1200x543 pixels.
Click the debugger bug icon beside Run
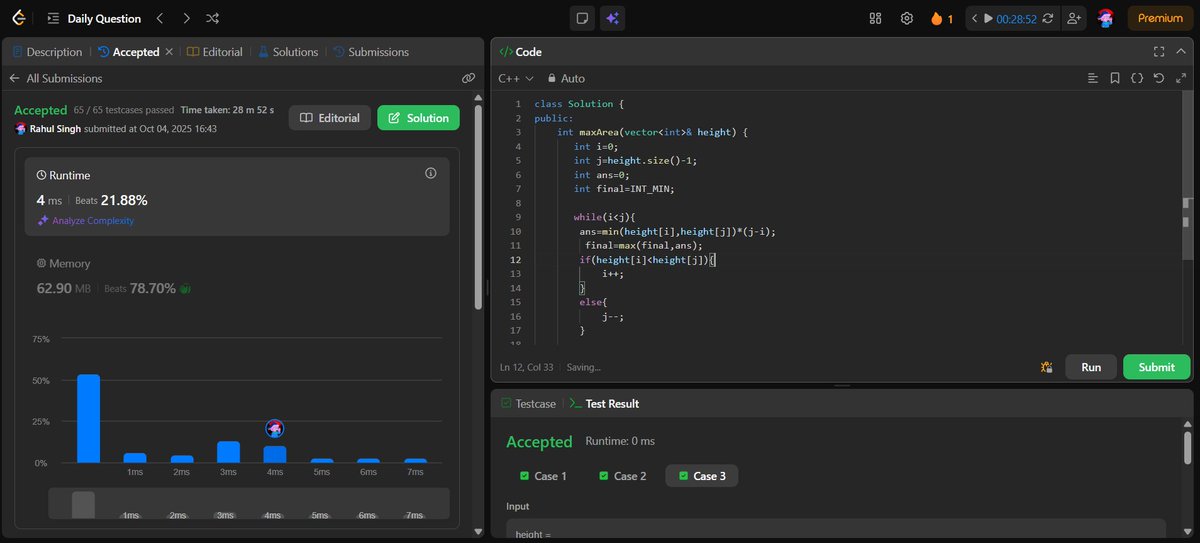pyautogui.click(x=1046, y=367)
